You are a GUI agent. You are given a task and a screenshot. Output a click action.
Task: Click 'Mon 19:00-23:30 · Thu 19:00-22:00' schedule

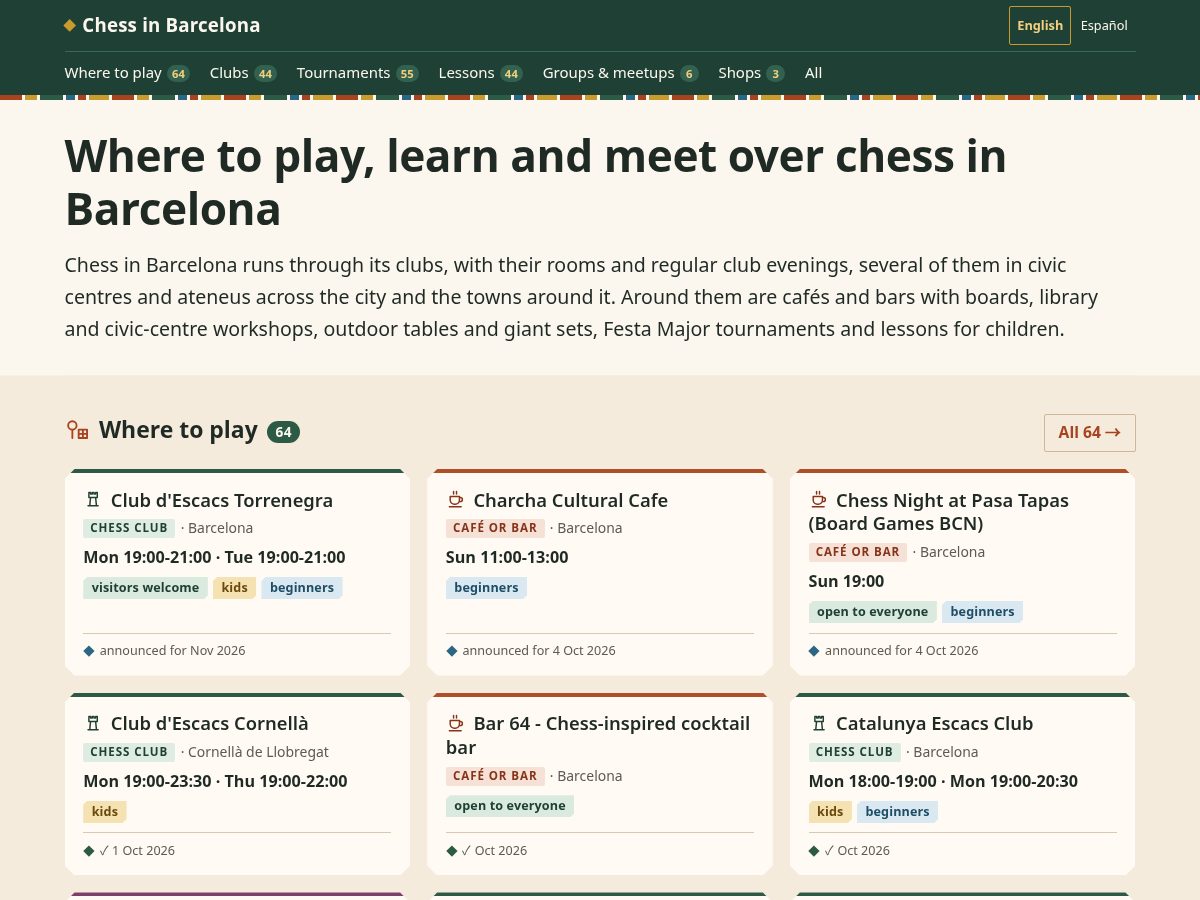click(215, 781)
